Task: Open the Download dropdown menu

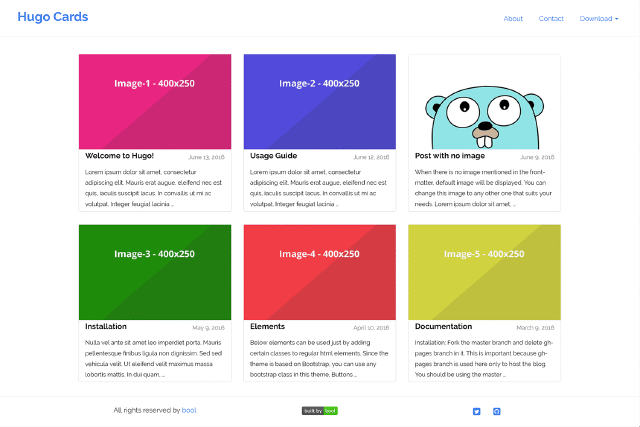Action: click(598, 19)
